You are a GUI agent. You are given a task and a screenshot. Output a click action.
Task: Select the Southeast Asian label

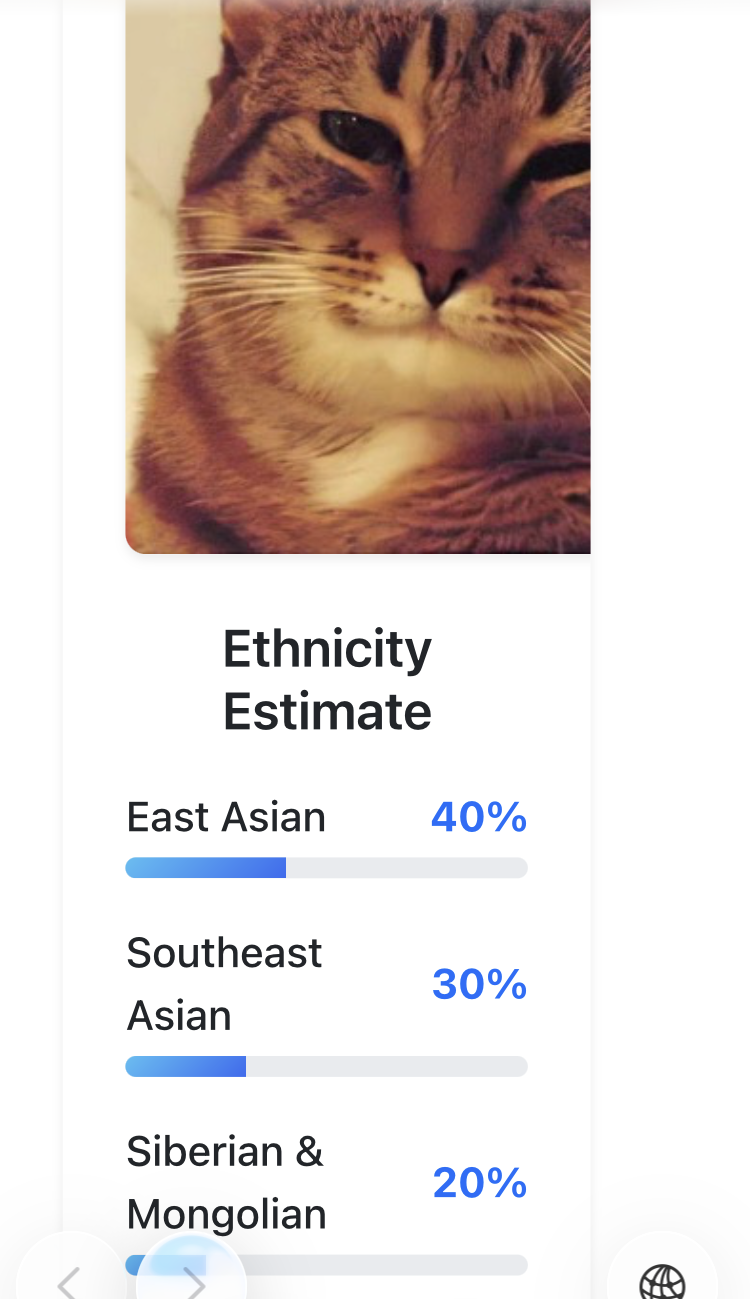(x=224, y=984)
